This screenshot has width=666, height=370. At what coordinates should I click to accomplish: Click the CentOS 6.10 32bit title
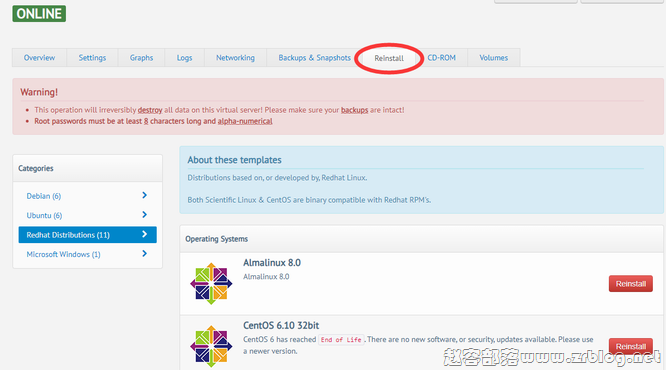click(281, 325)
